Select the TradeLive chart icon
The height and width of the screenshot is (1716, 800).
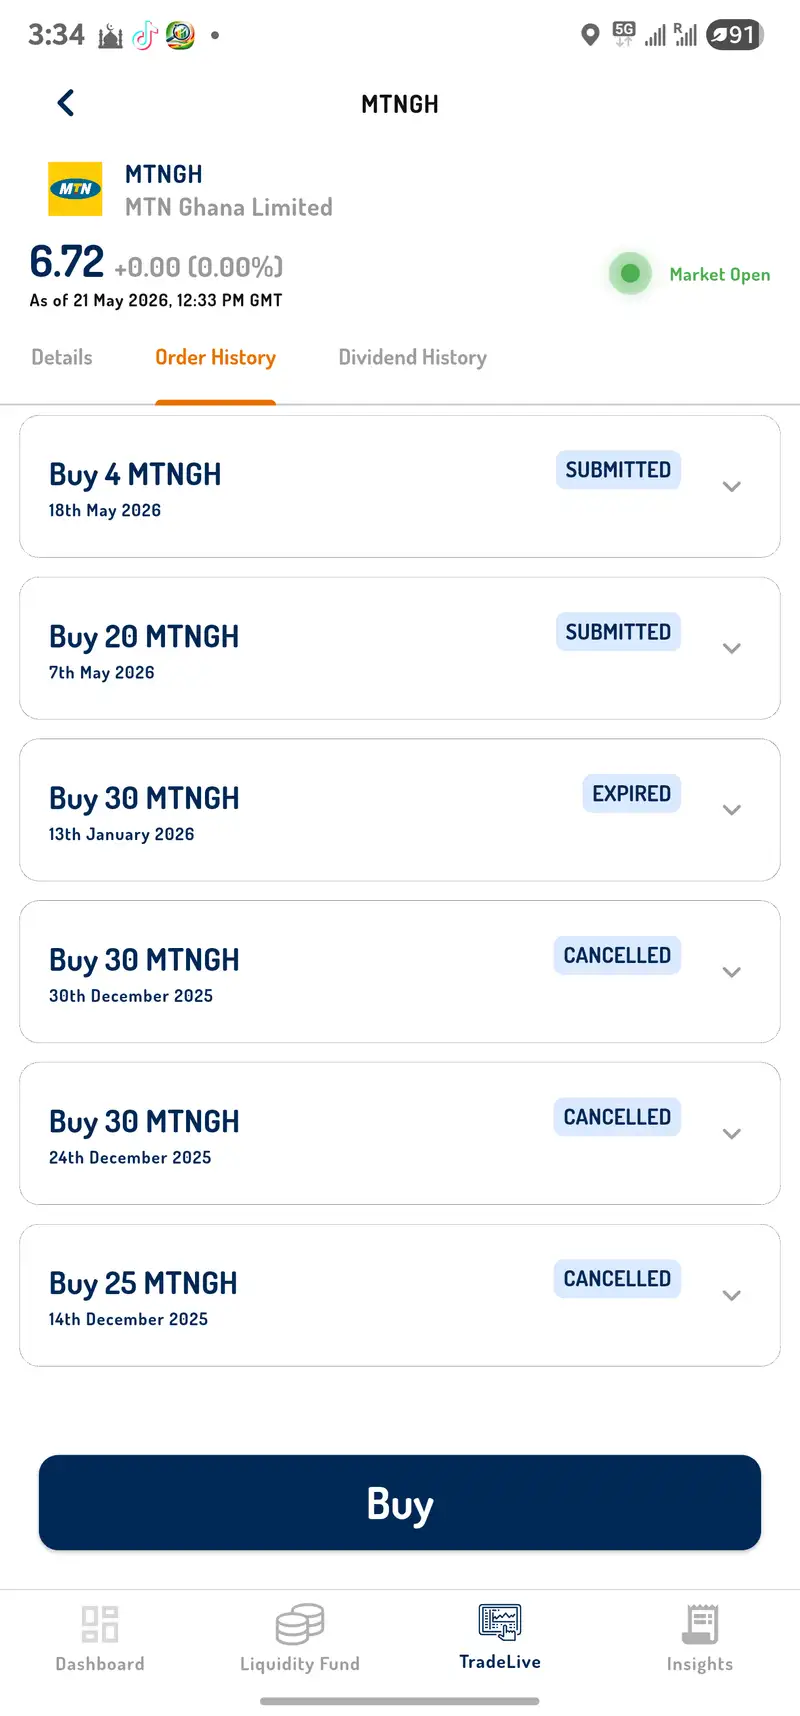(500, 1622)
